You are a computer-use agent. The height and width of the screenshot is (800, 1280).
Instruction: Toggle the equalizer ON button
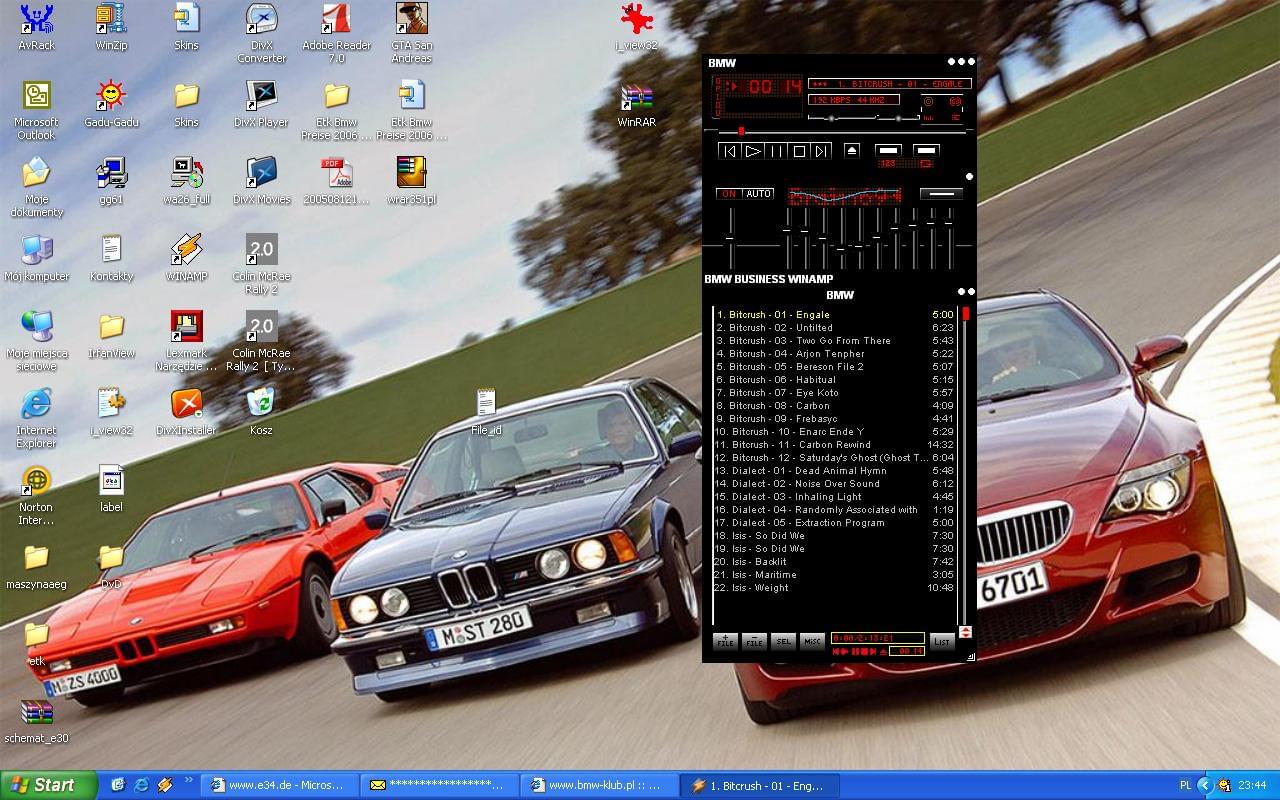[x=729, y=194]
